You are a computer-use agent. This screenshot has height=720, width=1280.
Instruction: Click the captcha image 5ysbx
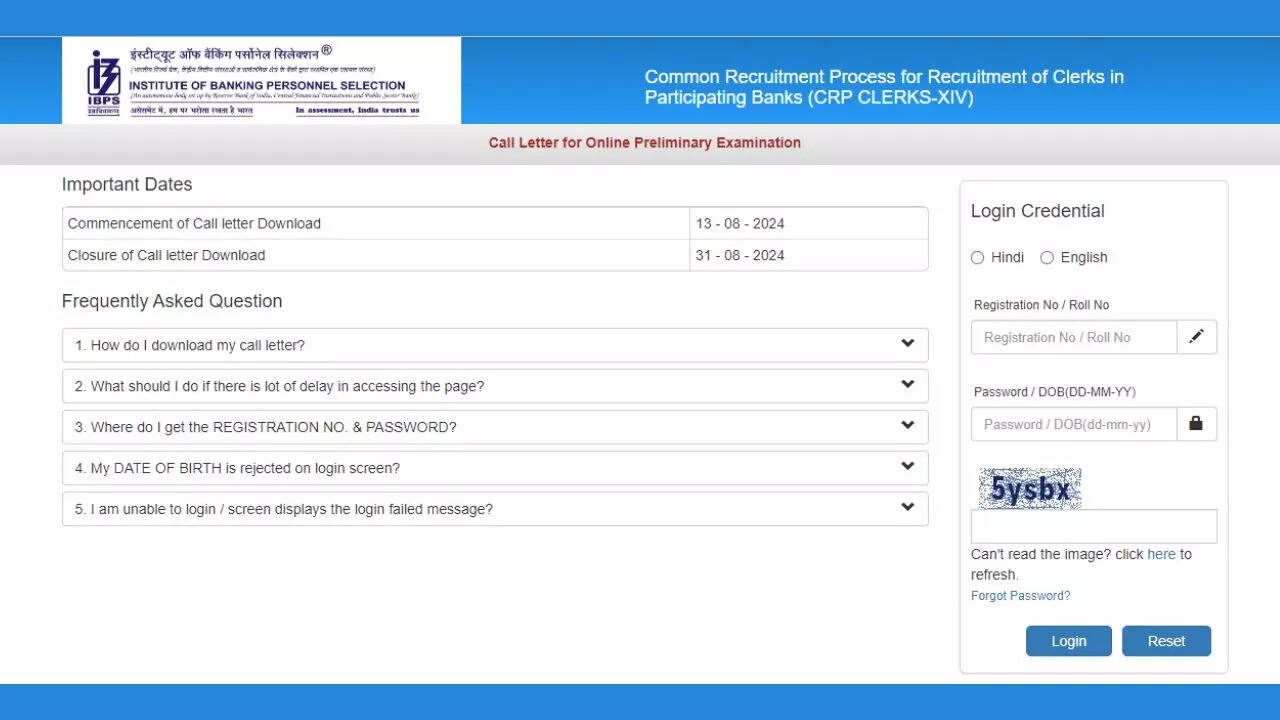tap(1030, 489)
